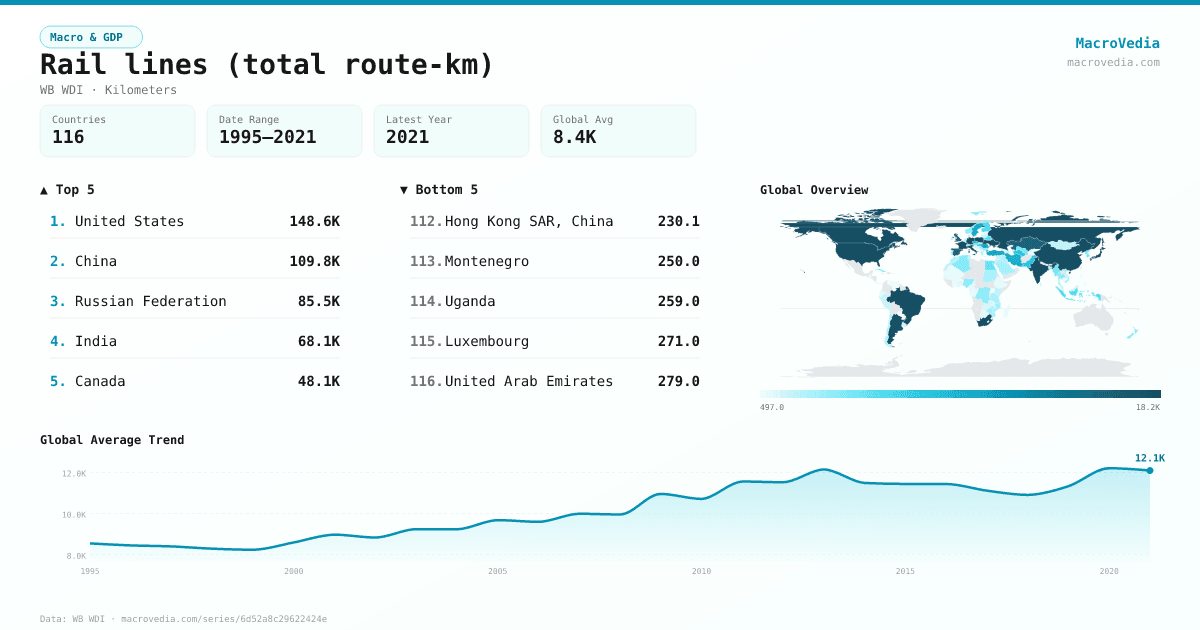Screen dimensions: 1200x630
Task: Click the macrovedia.com site link
Action: [x=1113, y=62]
